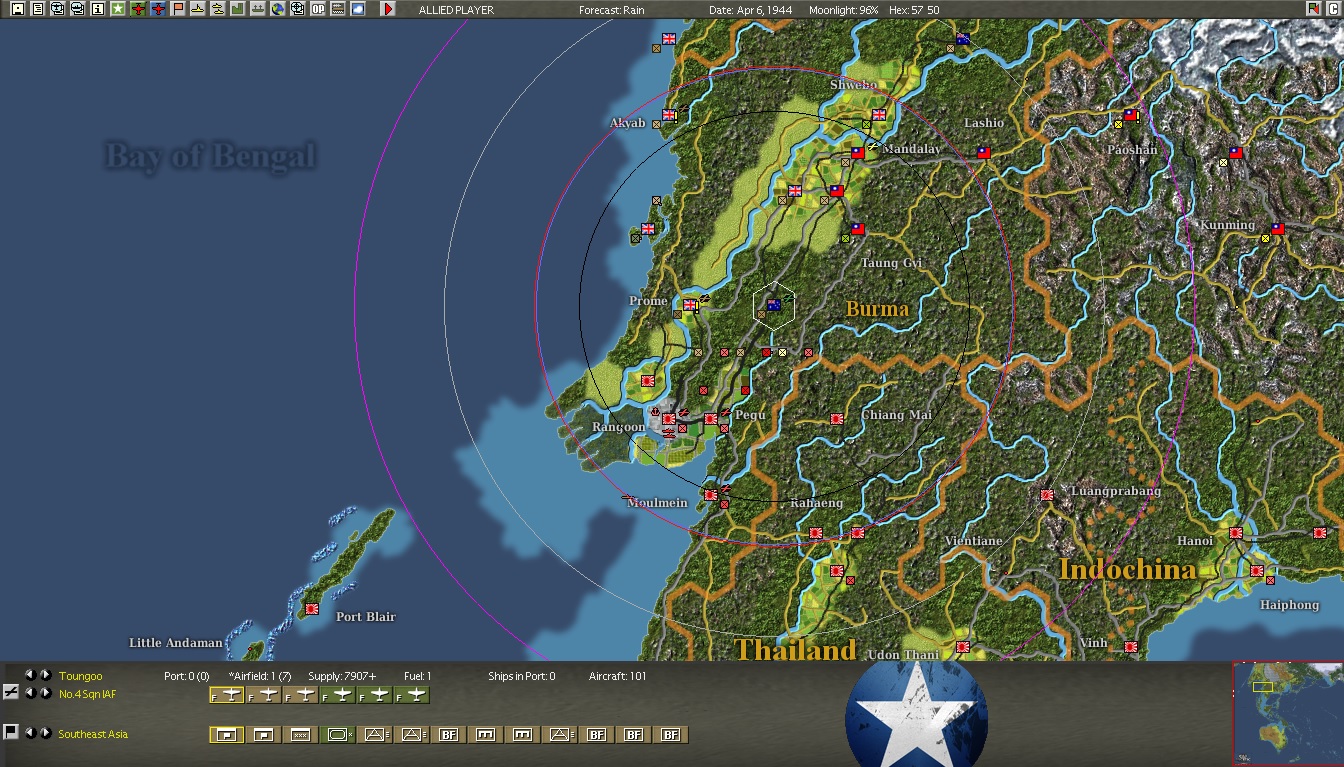Click the Rangoon city label on map
Viewport: 1344px width, 767px height.
point(618,427)
